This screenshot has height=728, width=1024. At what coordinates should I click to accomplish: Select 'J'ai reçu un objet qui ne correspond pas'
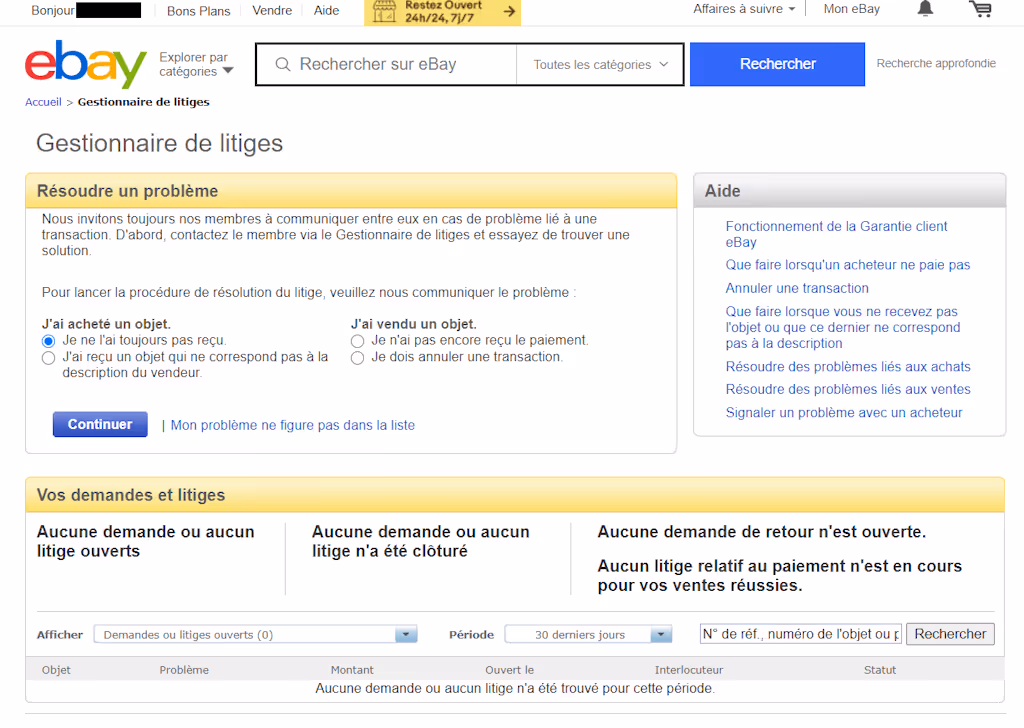(47, 357)
